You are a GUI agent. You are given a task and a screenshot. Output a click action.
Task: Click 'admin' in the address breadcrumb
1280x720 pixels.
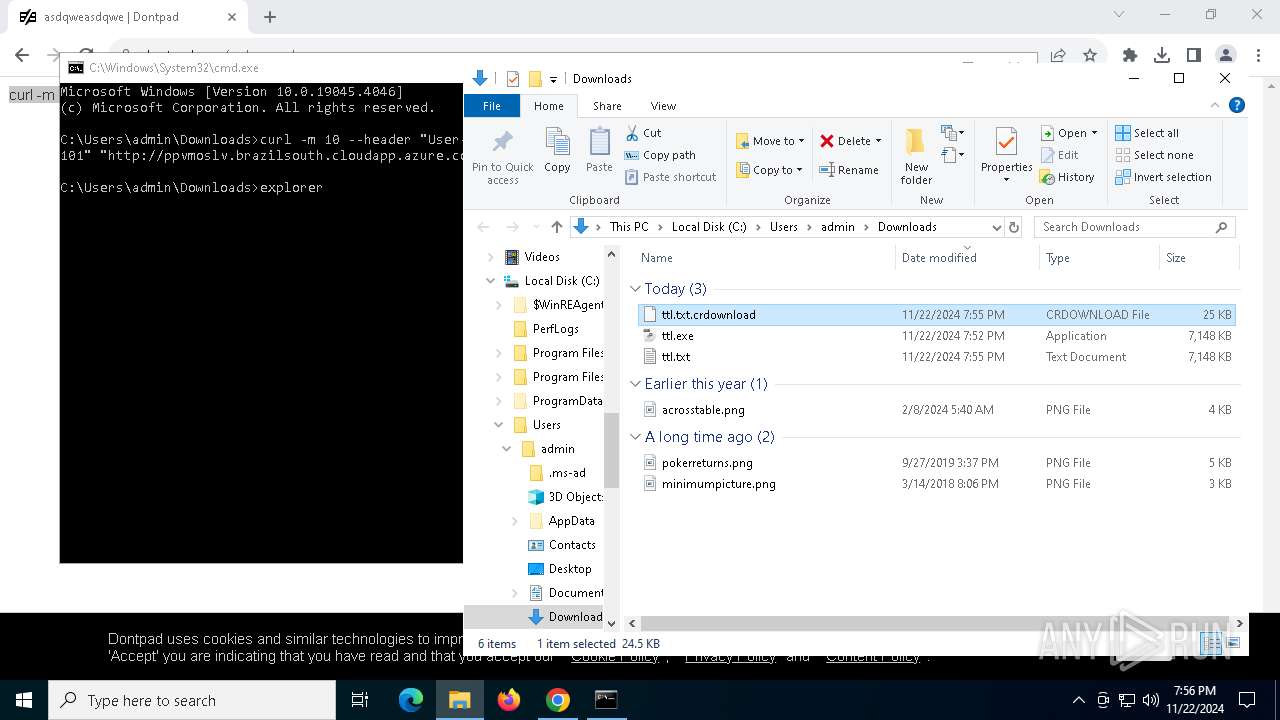click(838, 227)
